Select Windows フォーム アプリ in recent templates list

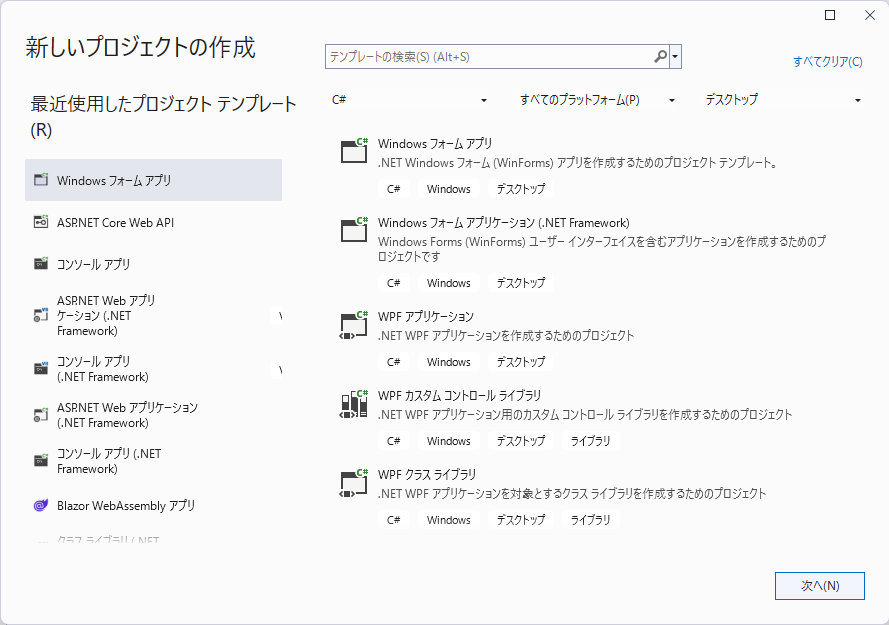(x=153, y=180)
